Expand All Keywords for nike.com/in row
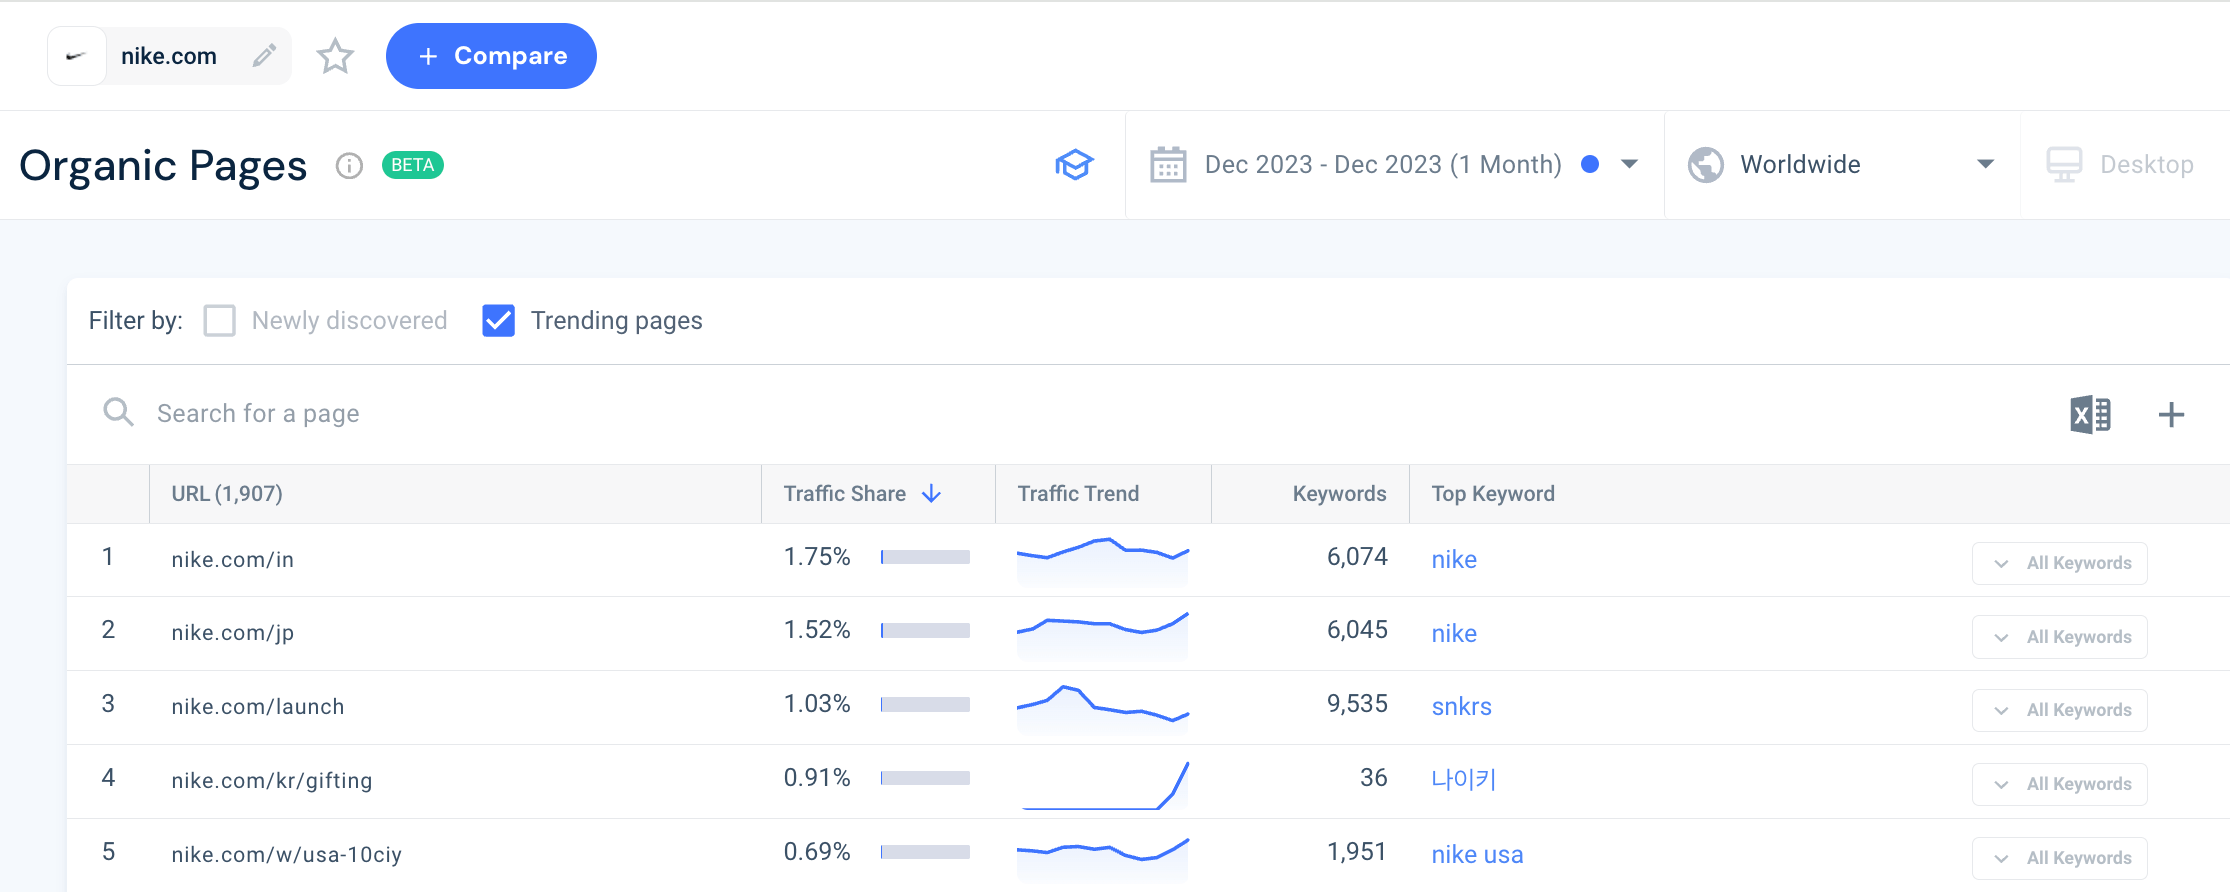 [x=2059, y=563]
